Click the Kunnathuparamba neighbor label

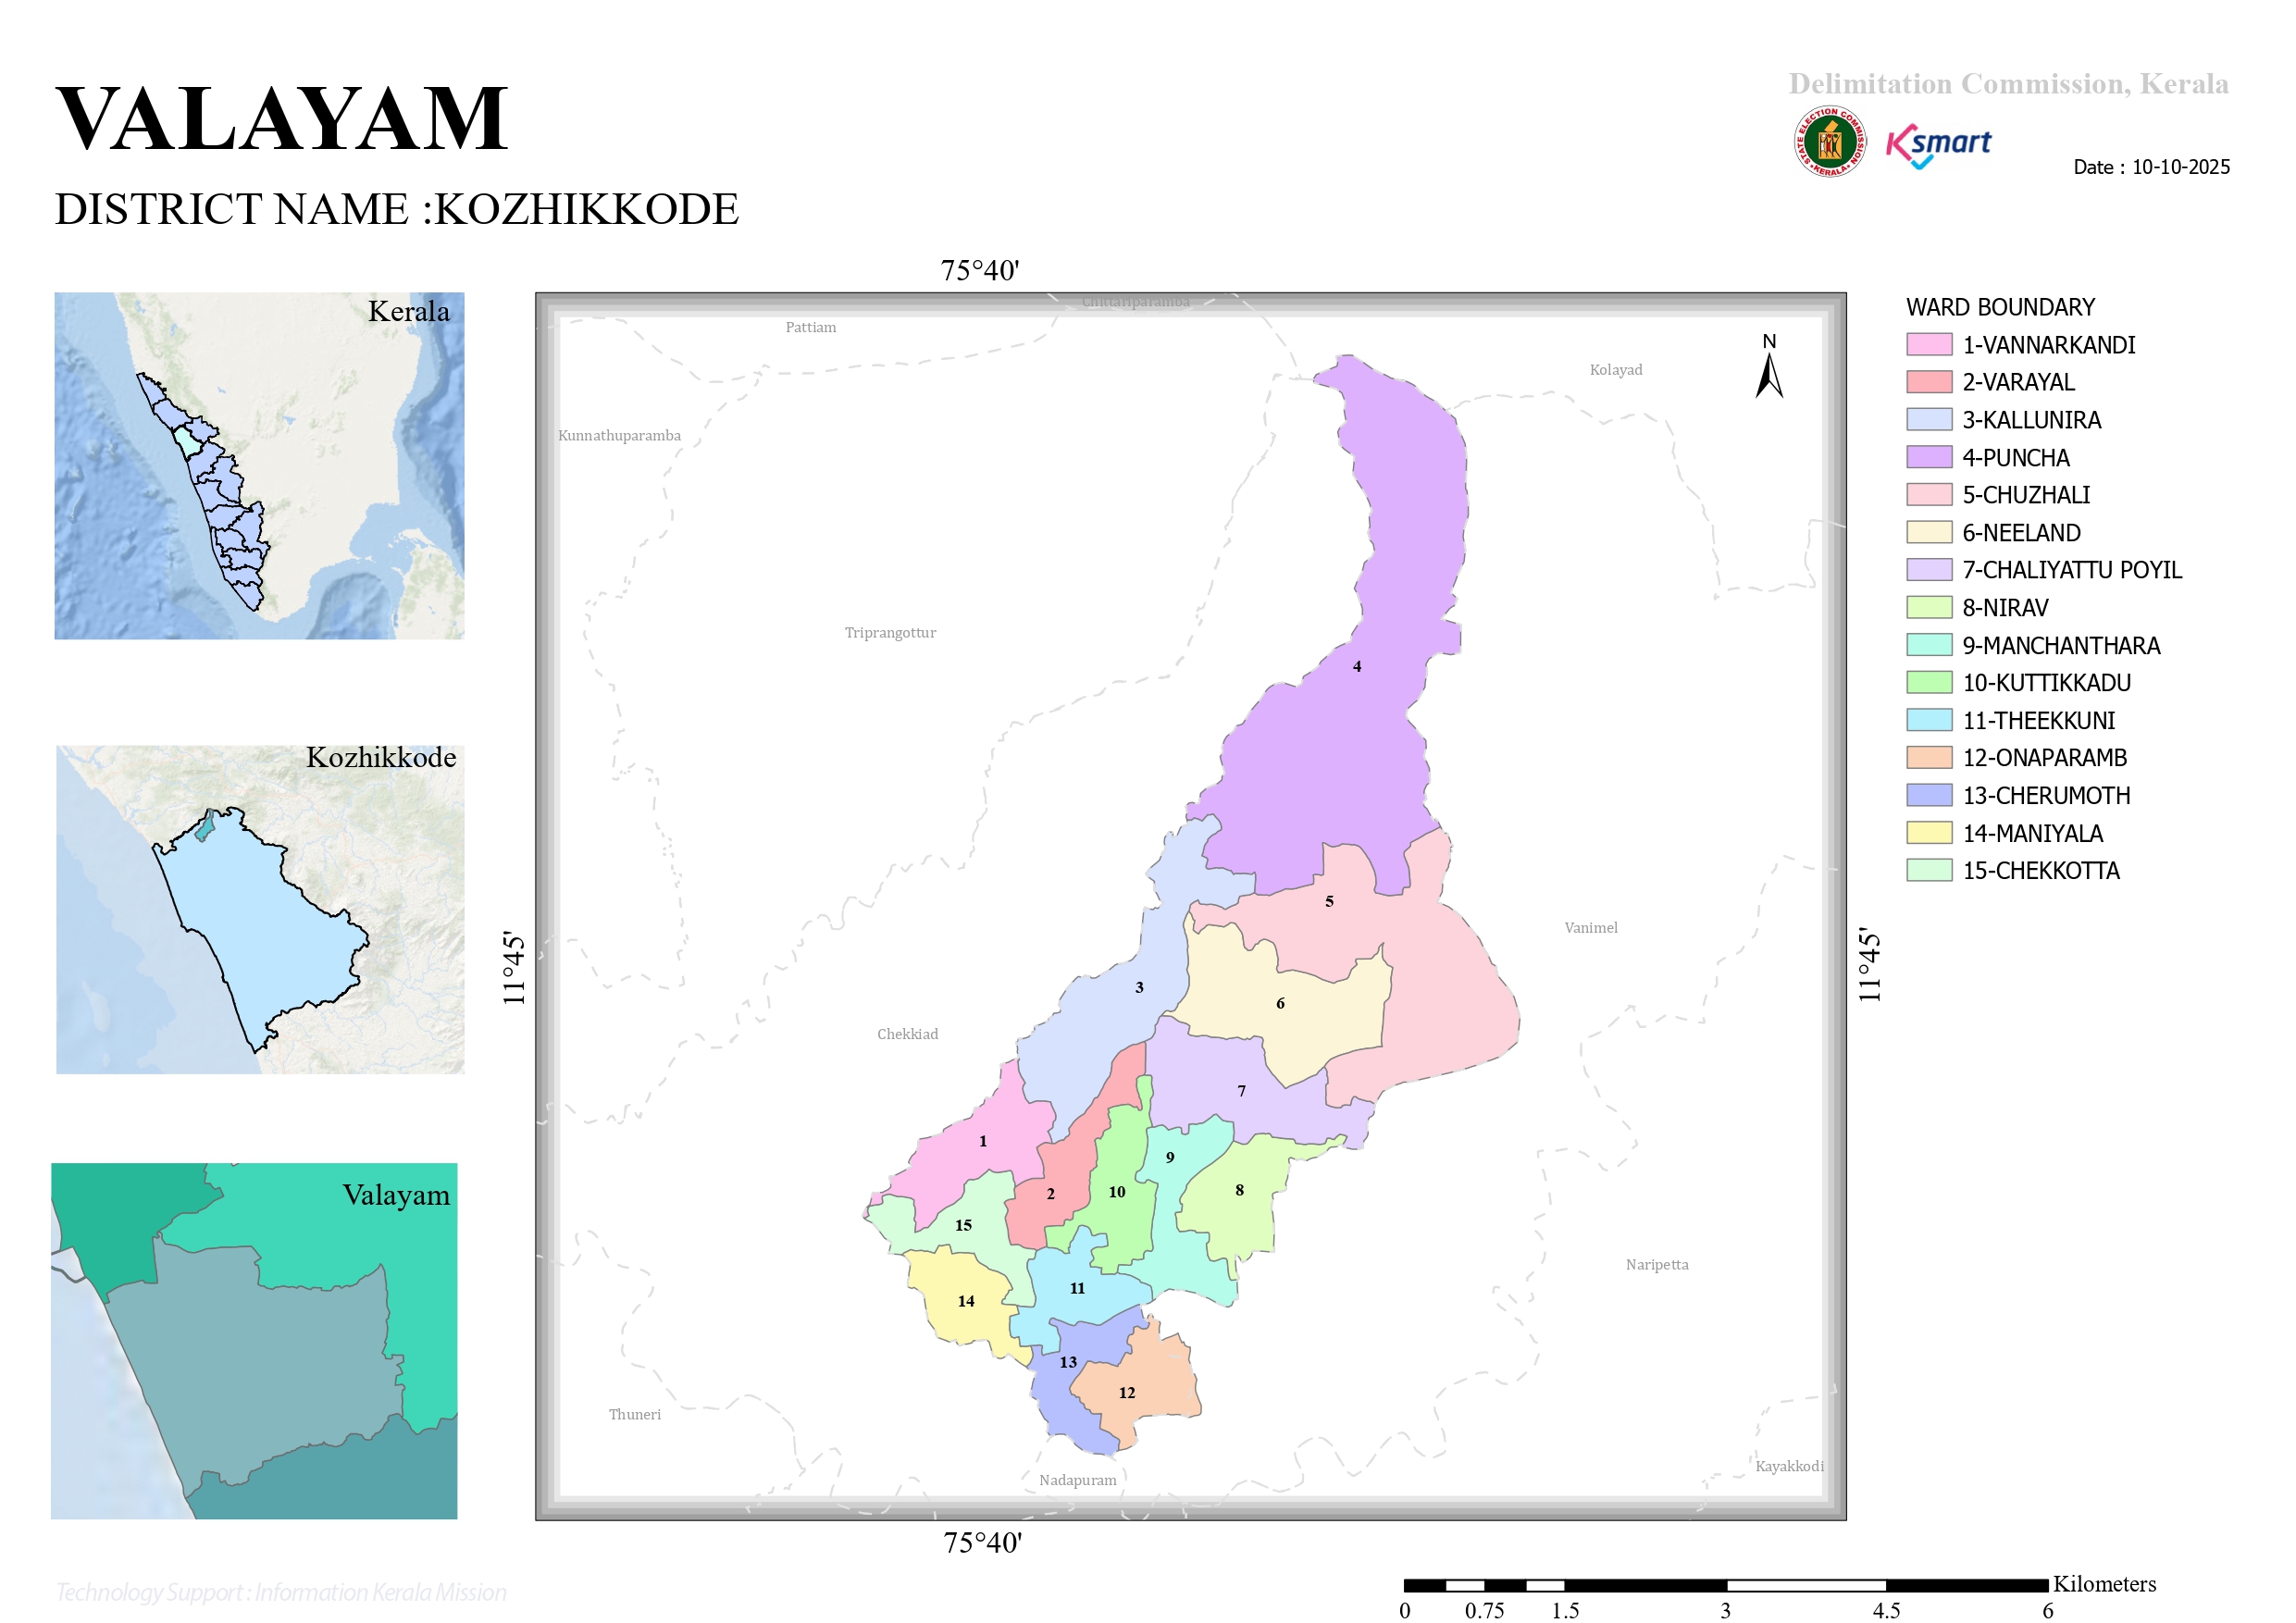[619, 436]
